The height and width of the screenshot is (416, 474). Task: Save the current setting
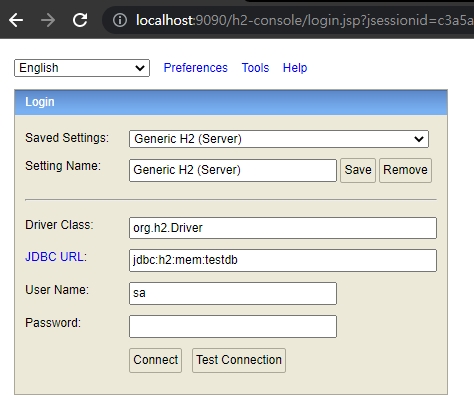click(358, 170)
